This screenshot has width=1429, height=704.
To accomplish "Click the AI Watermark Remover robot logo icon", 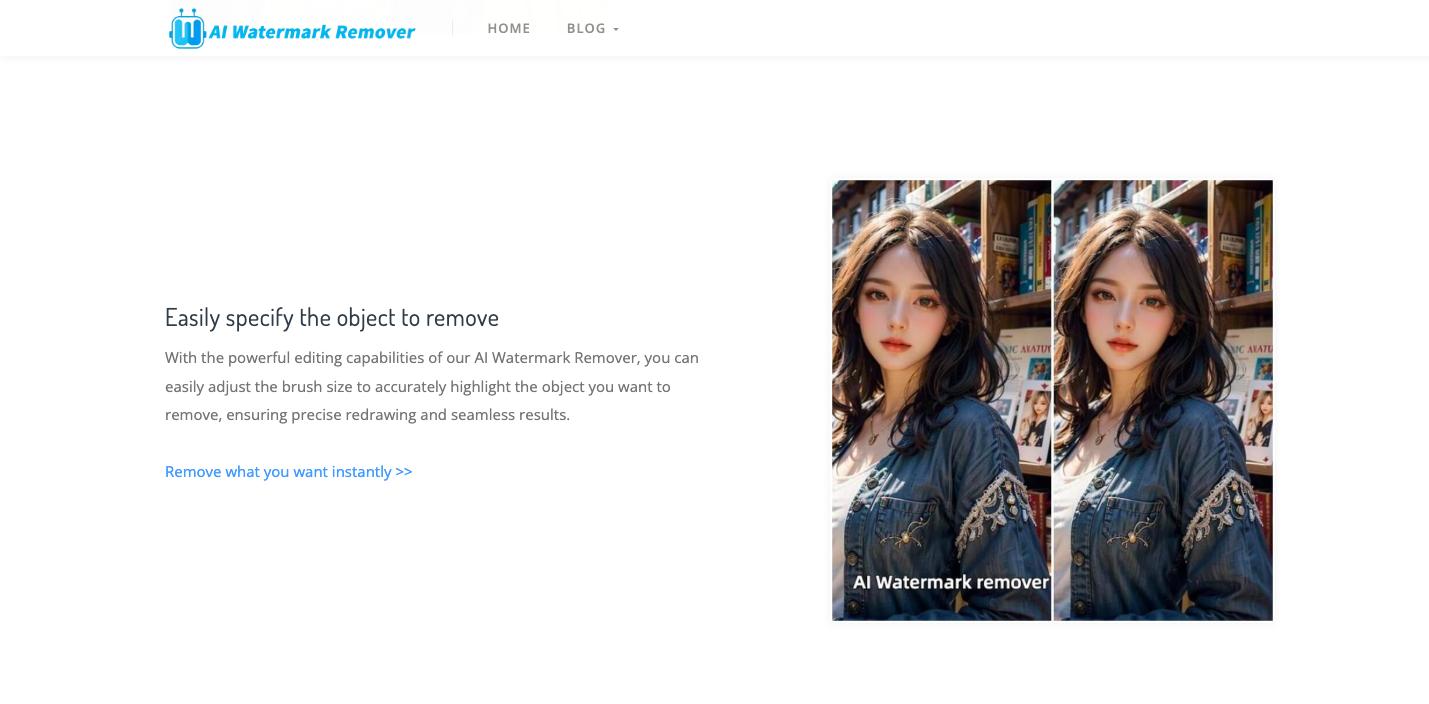I will tap(187, 29).
